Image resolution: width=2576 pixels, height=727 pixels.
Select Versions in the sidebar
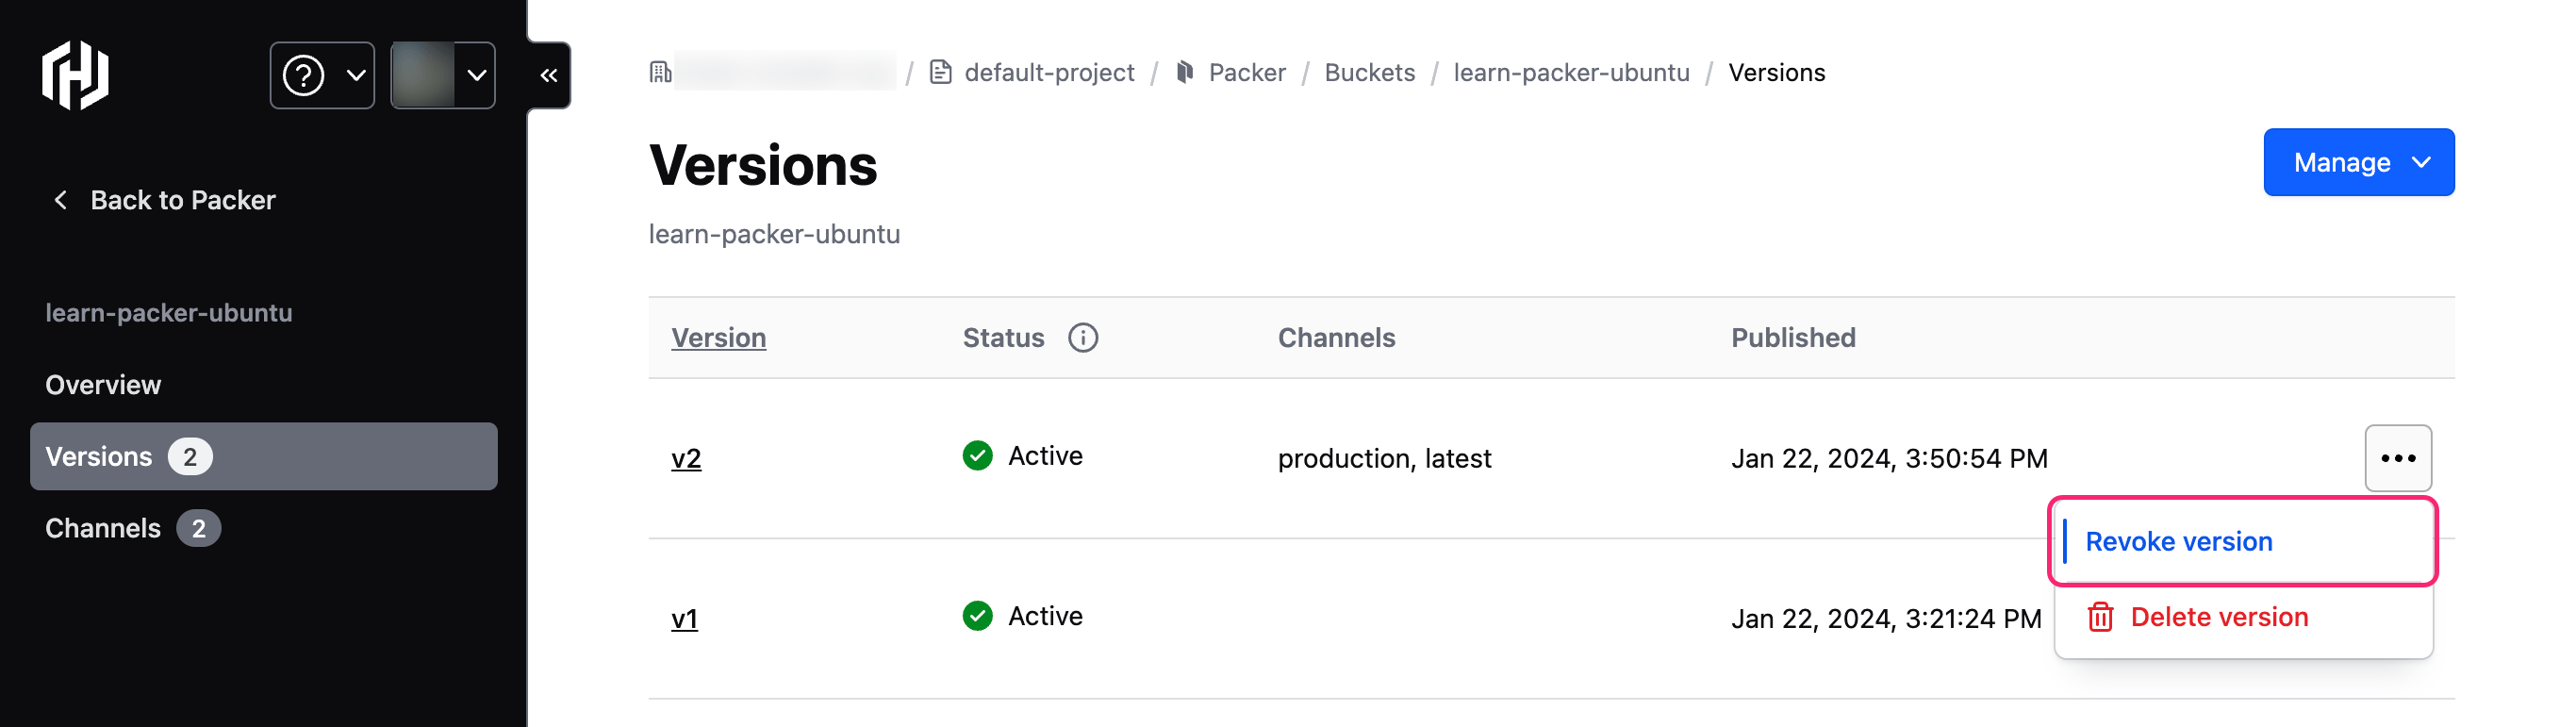coord(264,456)
